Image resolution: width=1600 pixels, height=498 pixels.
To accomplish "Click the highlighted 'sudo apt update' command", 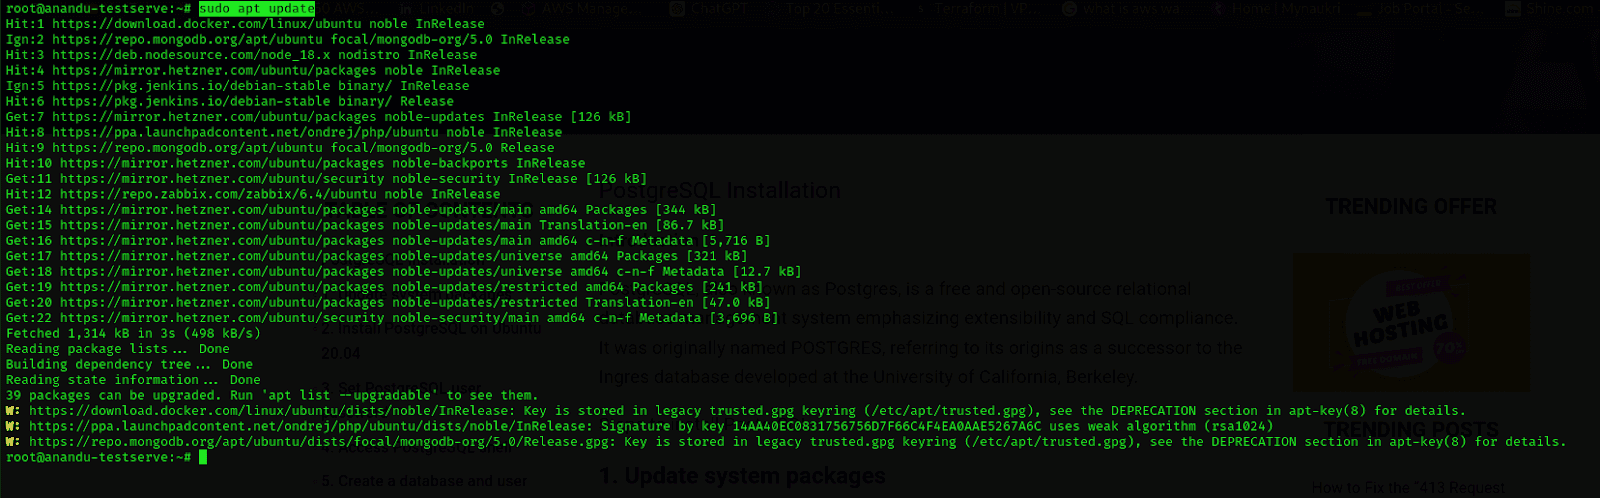I will (257, 9).
